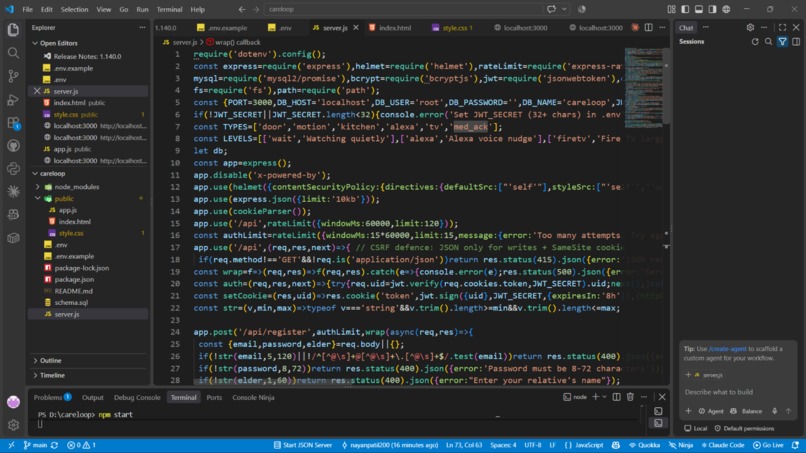This screenshot has height=453, width=806.
Task: Click the 'Describe what to build' chat input
Action: point(738,392)
